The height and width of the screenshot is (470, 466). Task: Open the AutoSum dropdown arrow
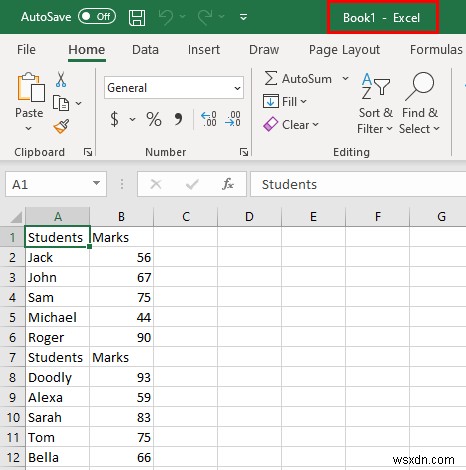point(345,79)
